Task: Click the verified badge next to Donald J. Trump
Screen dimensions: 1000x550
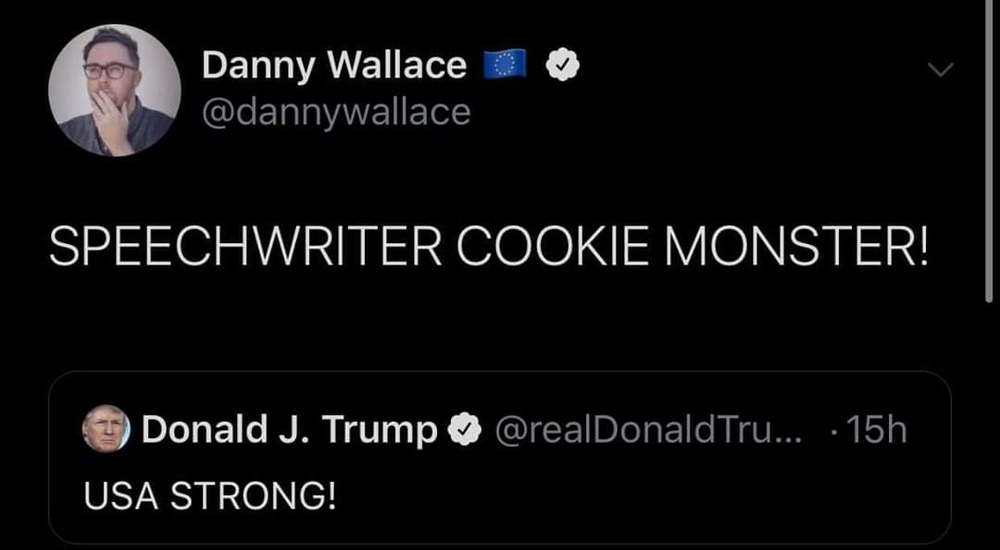Action: tap(461, 431)
